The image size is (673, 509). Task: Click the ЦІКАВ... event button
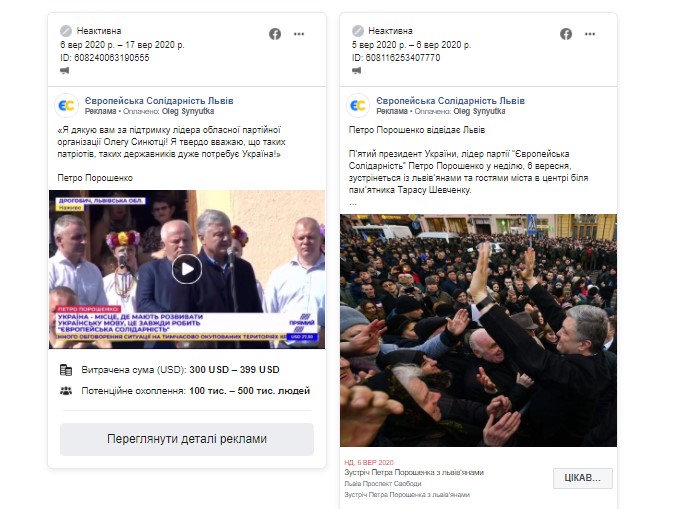tap(582, 478)
